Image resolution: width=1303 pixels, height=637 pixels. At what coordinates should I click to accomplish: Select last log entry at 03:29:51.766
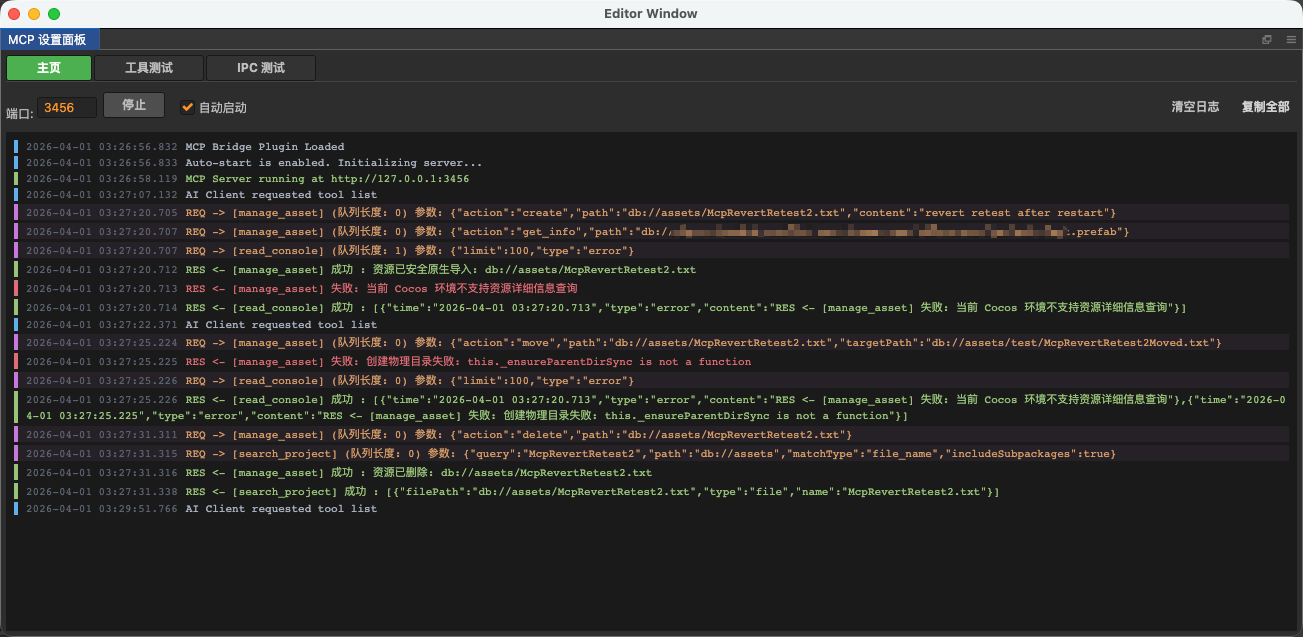pos(651,509)
